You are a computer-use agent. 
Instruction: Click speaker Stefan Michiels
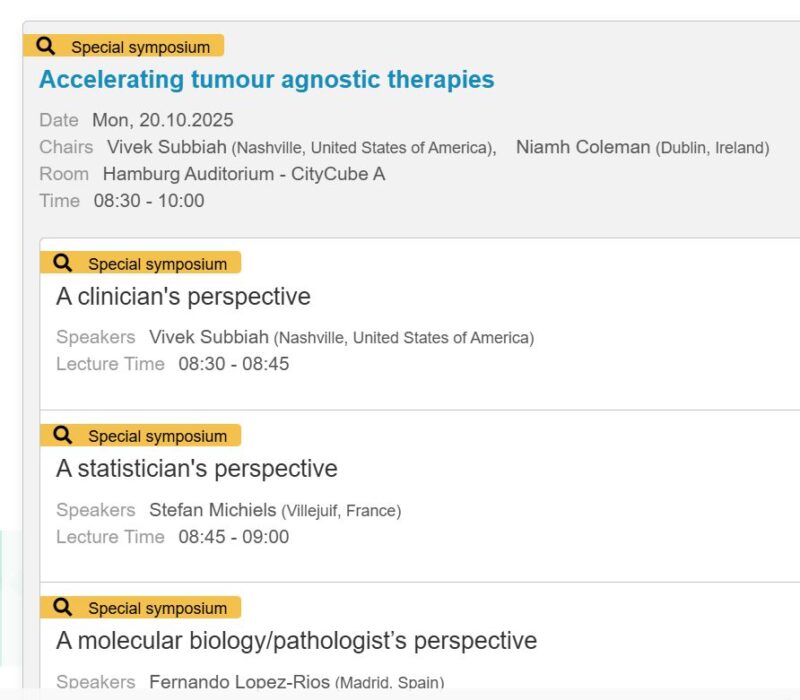(x=212, y=510)
